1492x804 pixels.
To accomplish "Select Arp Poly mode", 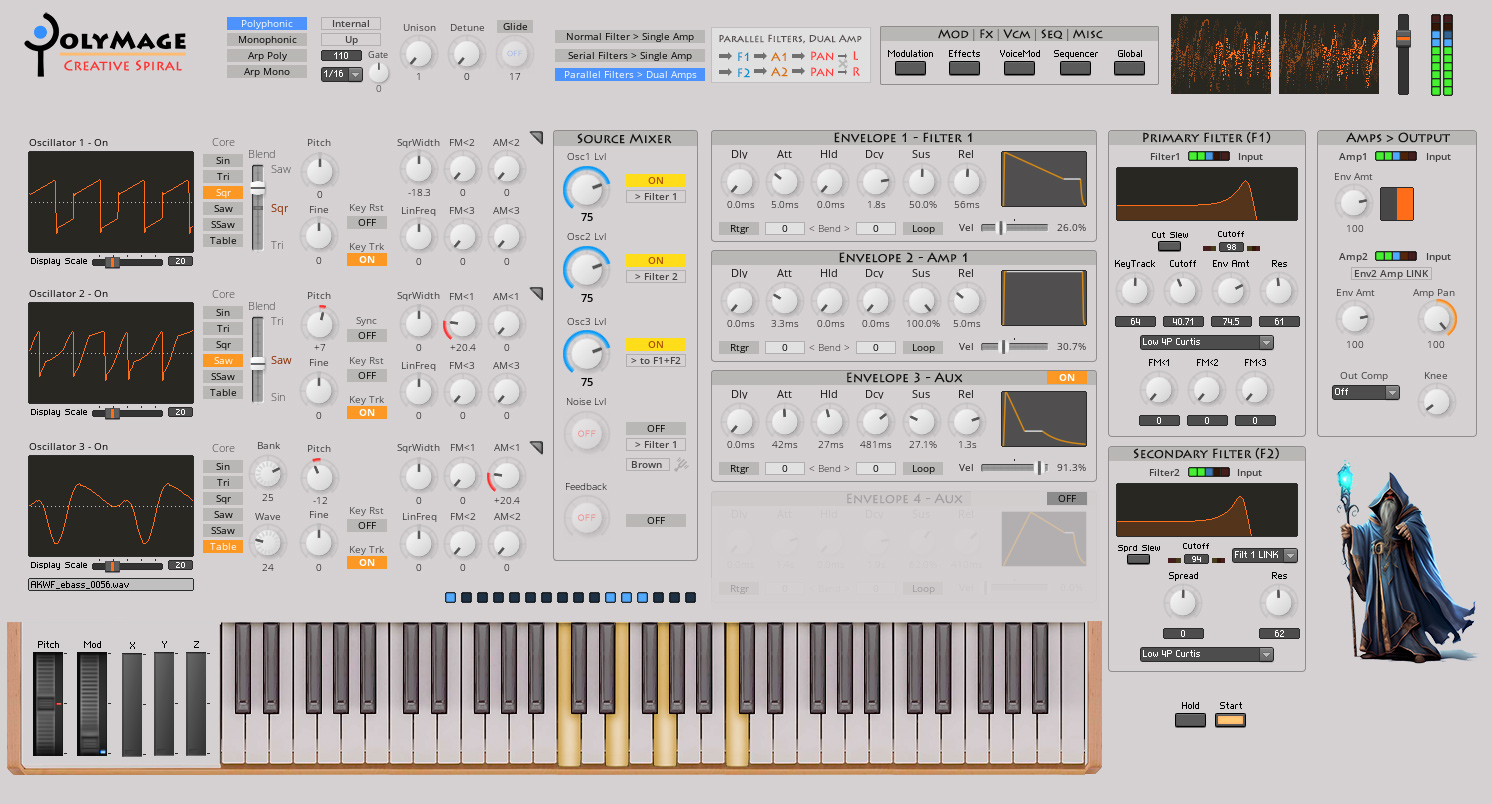I will [266, 55].
